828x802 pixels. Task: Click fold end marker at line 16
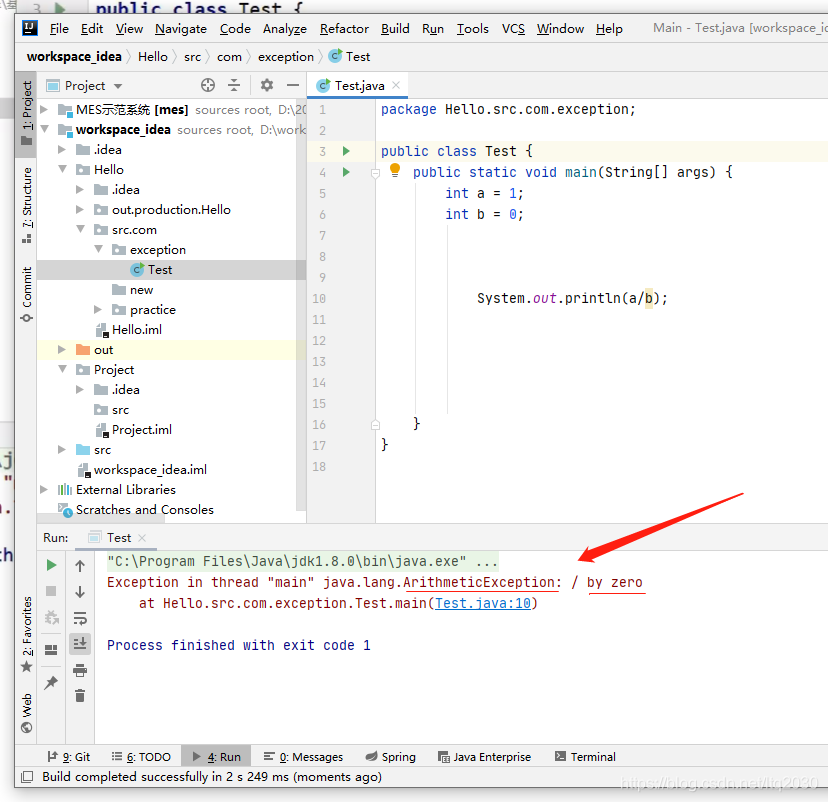tap(375, 424)
